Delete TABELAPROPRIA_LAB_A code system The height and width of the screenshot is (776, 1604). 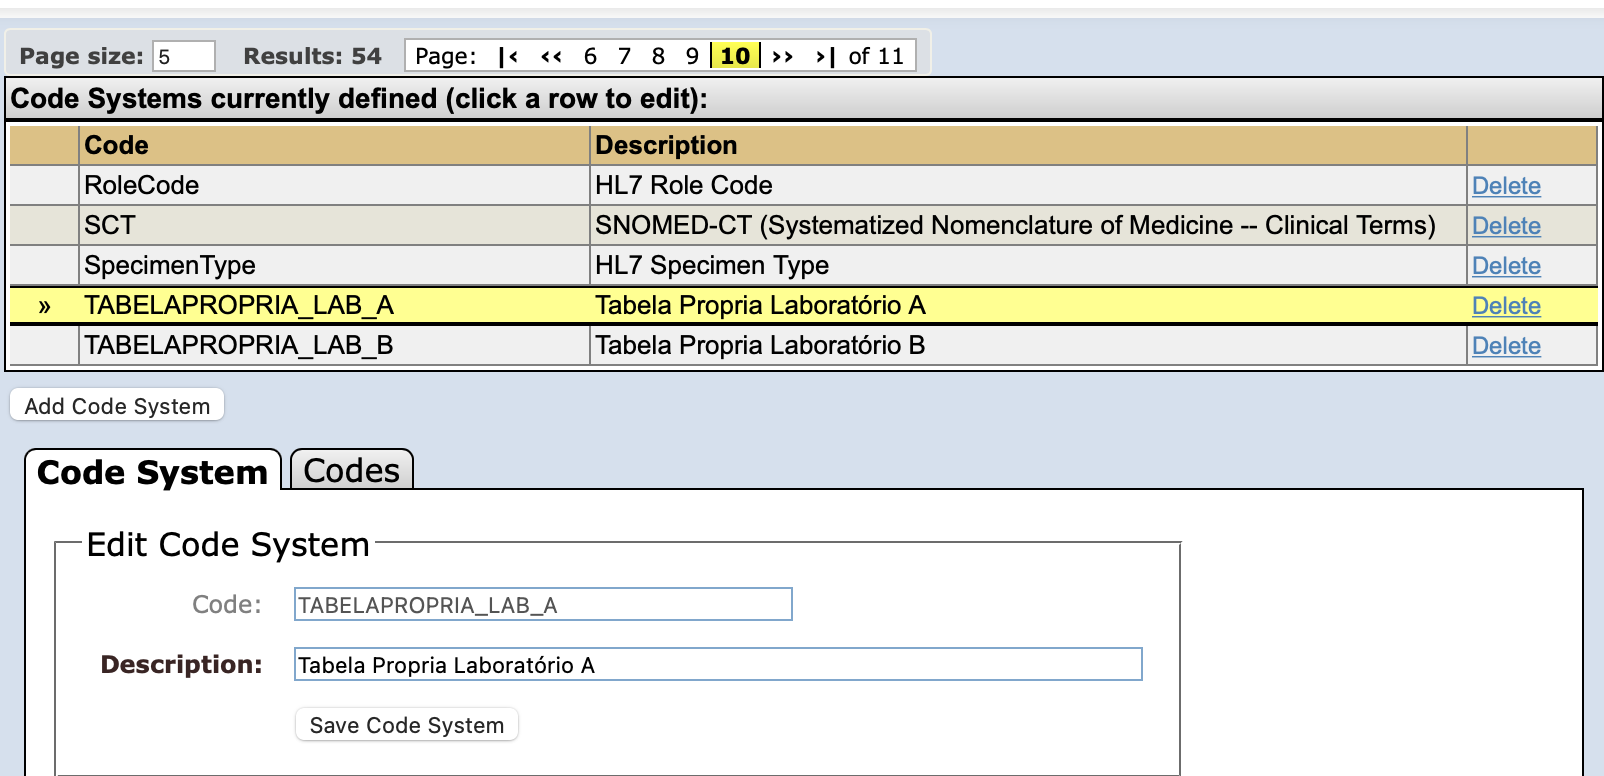(1506, 306)
